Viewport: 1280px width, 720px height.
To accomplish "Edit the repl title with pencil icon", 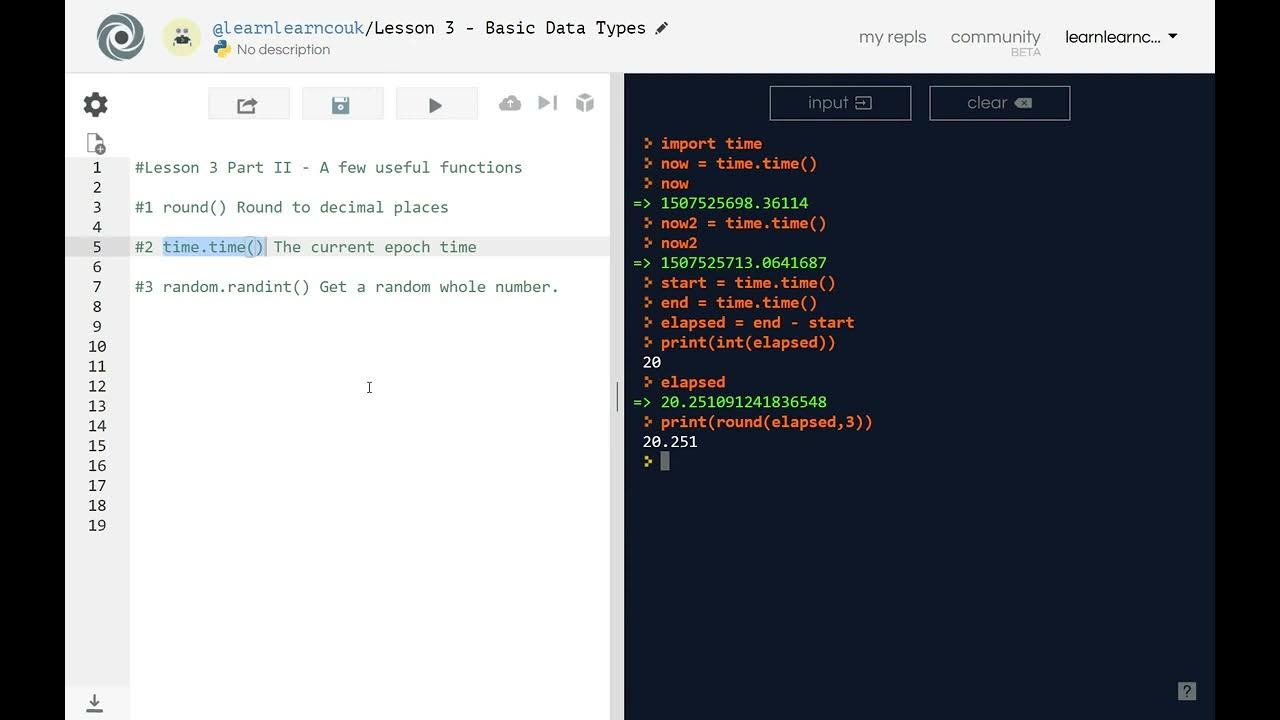I will (x=661, y=28).
